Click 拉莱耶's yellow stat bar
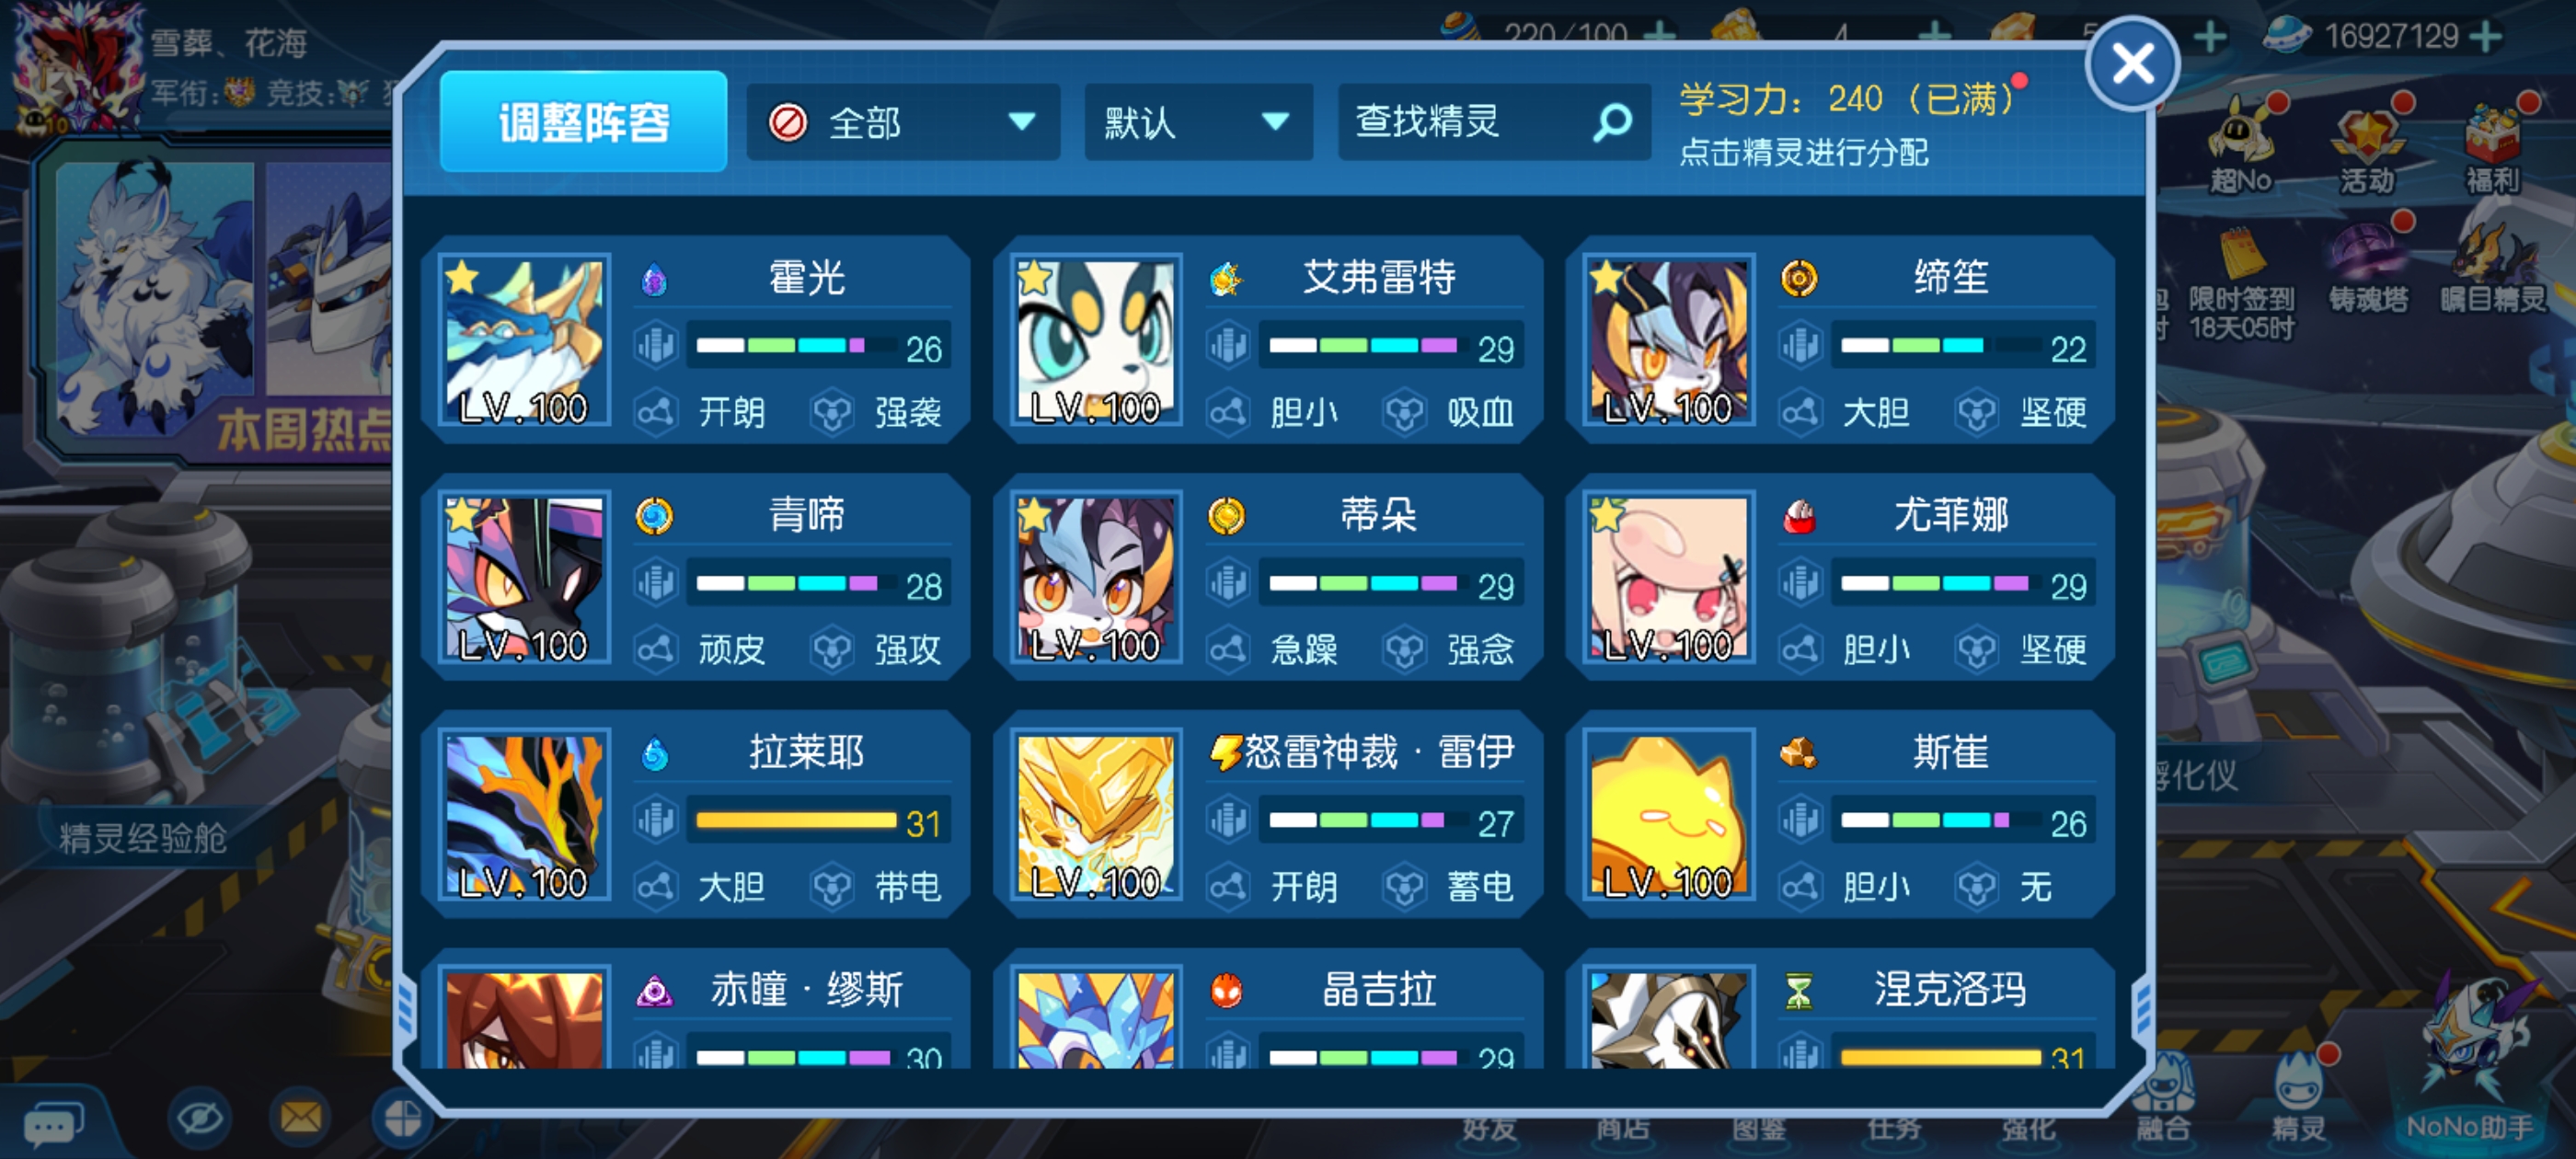The height and width of the screenshot is (1159, 2576). click(x=796, y=821)
